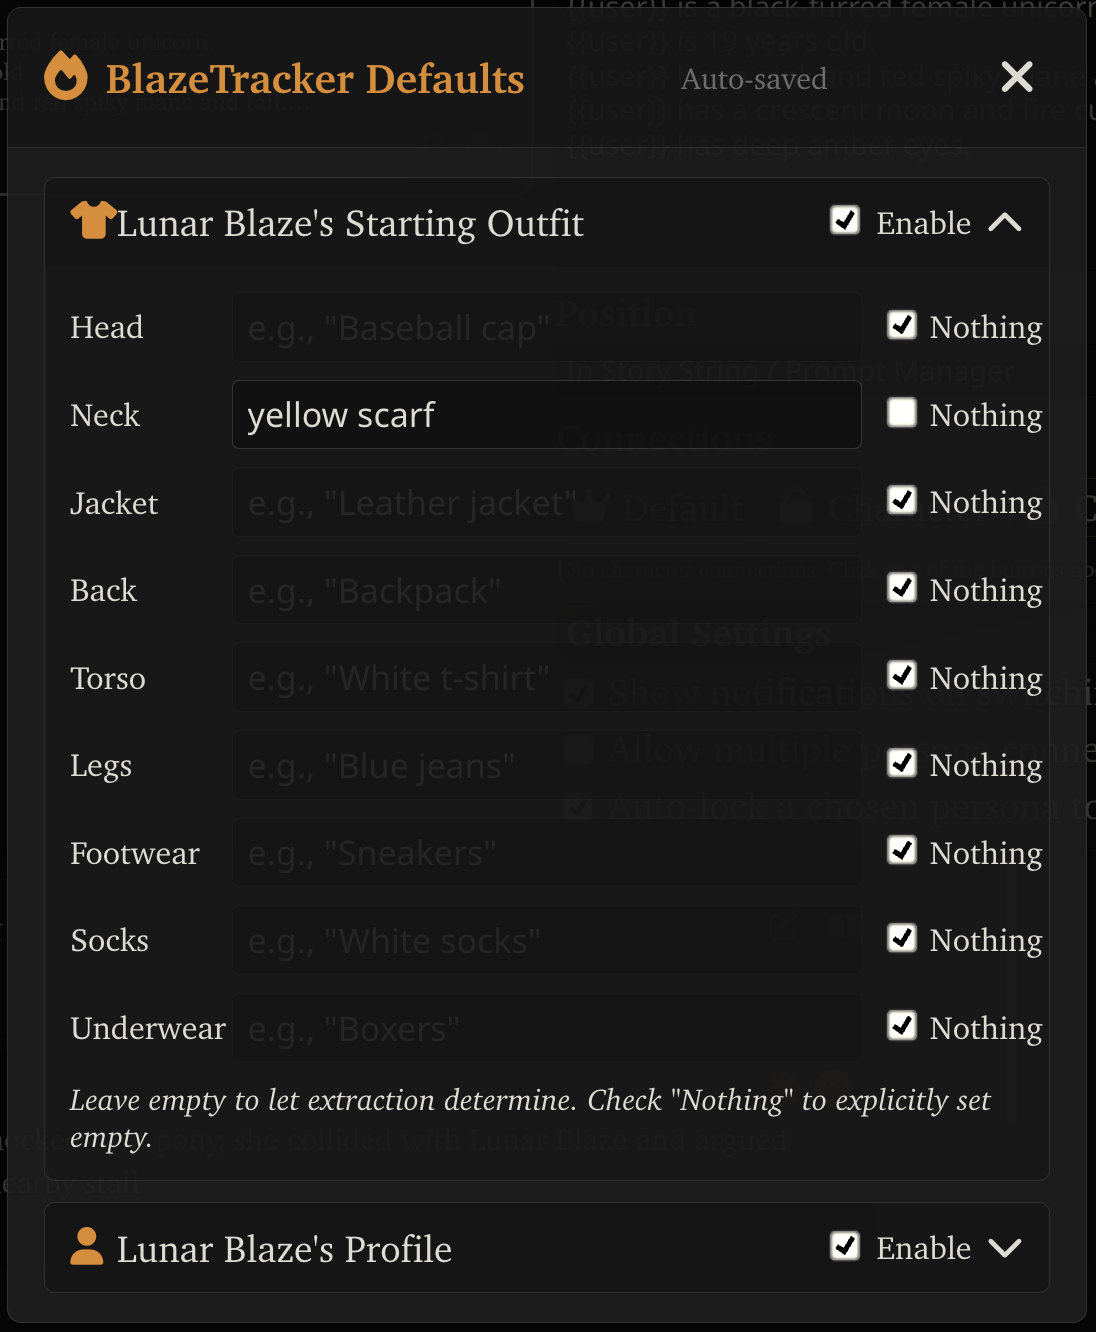Toggle Nothing checkbox for Legs slot
The height and width of the screenshot is (1332, 1096).
click(x=902, y=763)
